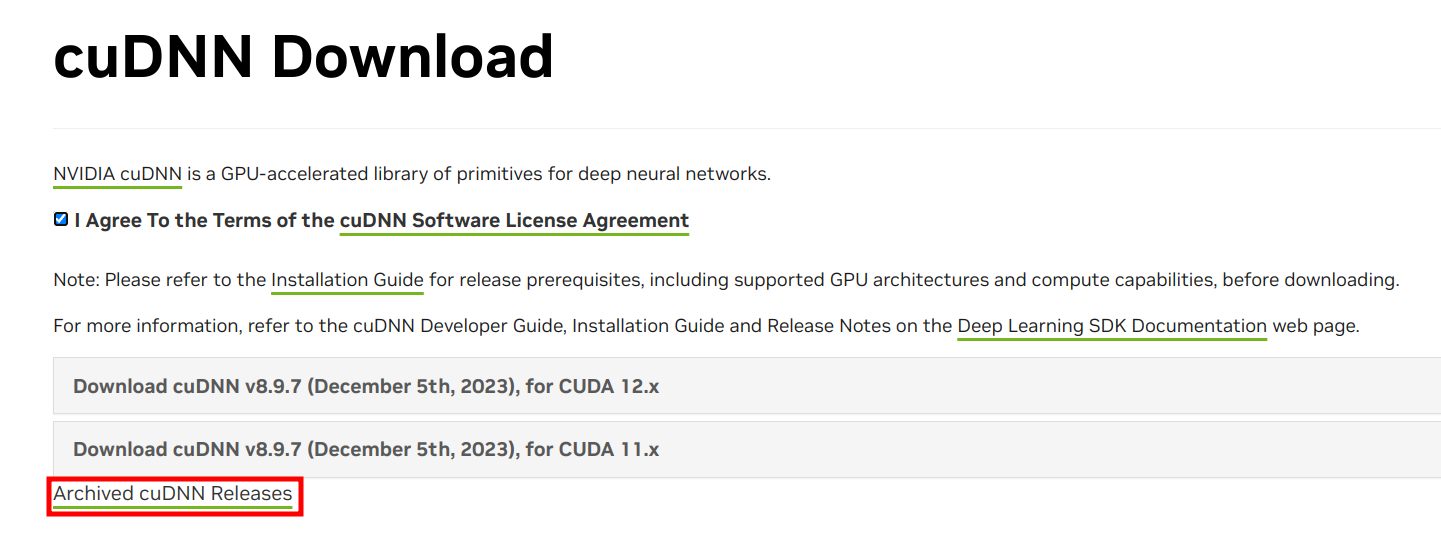Click the release prerequisites note paragraph

tap(726, 280)
